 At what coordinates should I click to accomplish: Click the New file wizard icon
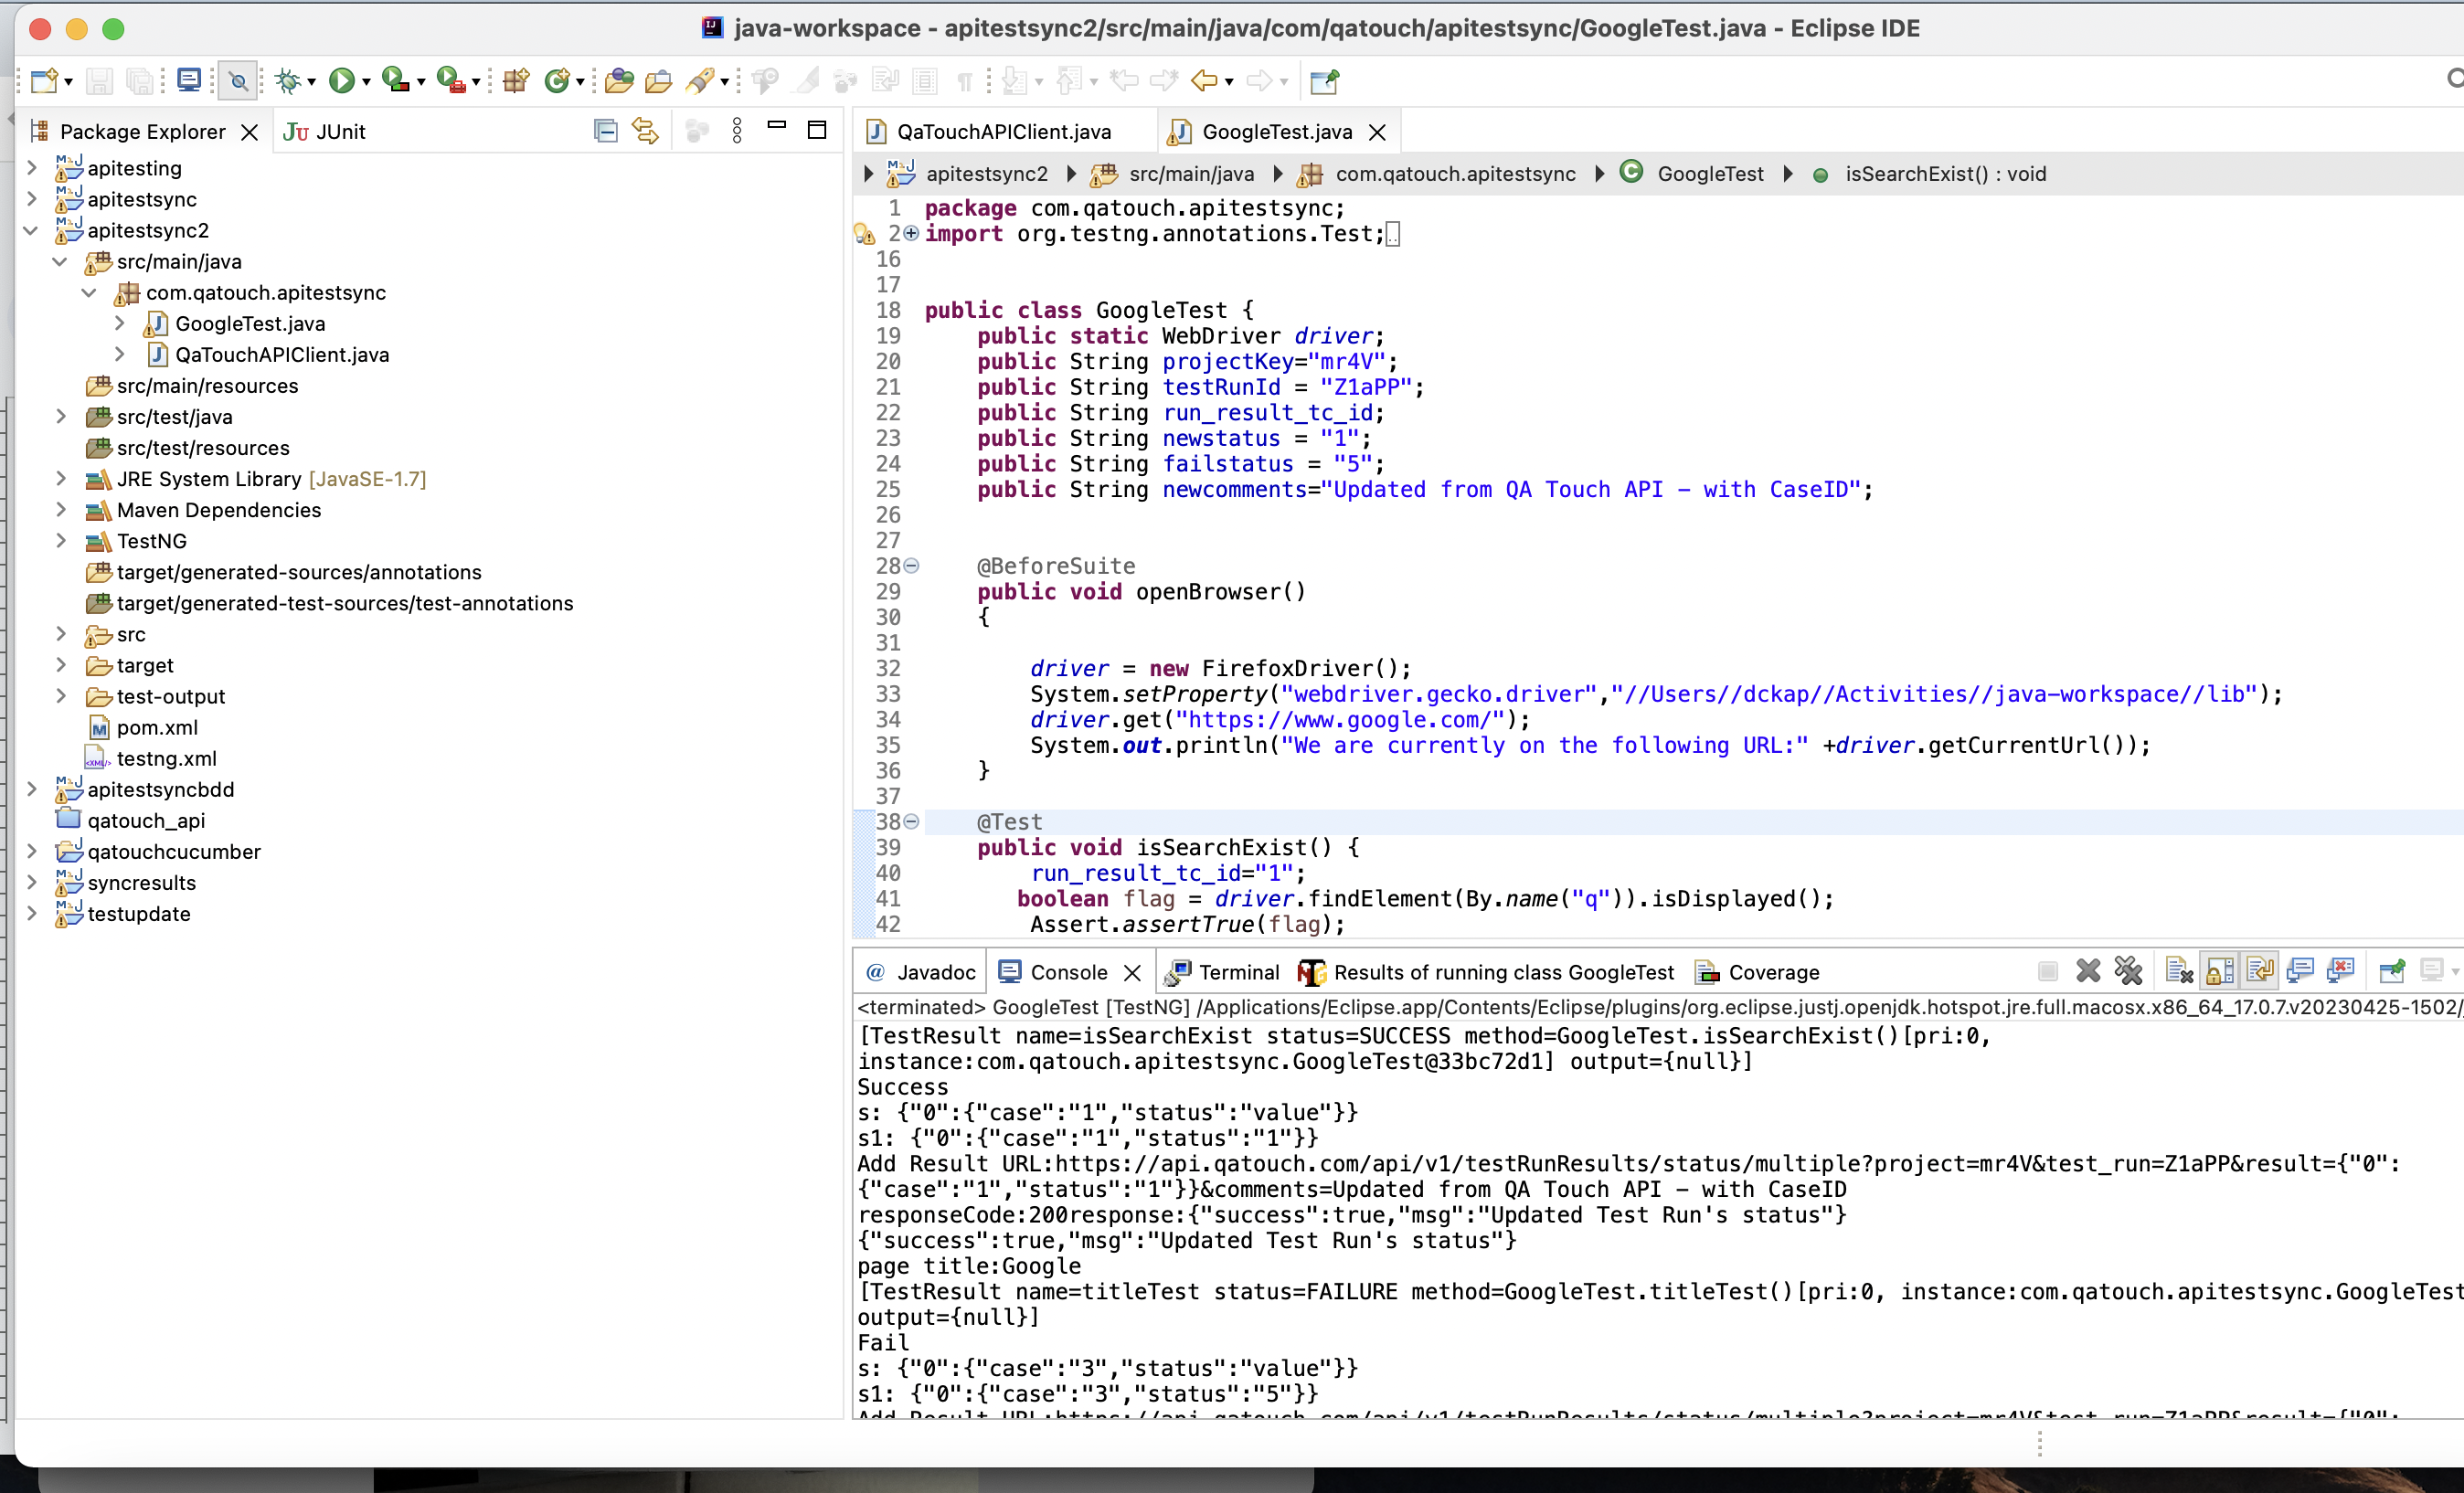click(43, 80)
